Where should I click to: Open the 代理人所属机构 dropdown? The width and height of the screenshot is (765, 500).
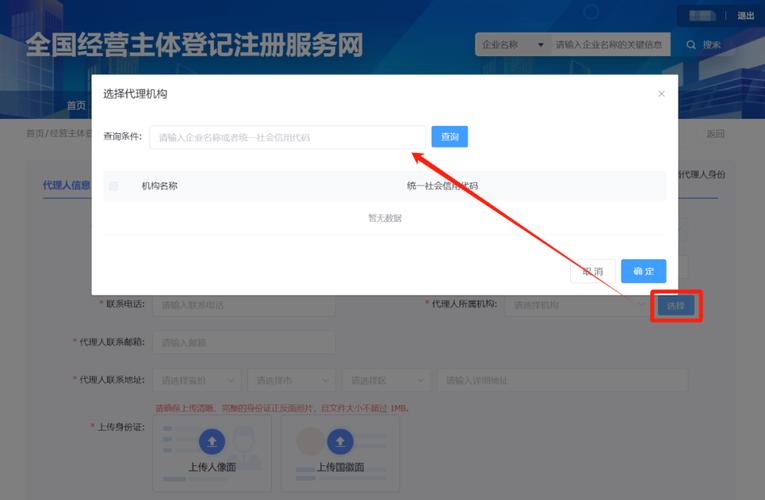point(577,305)
